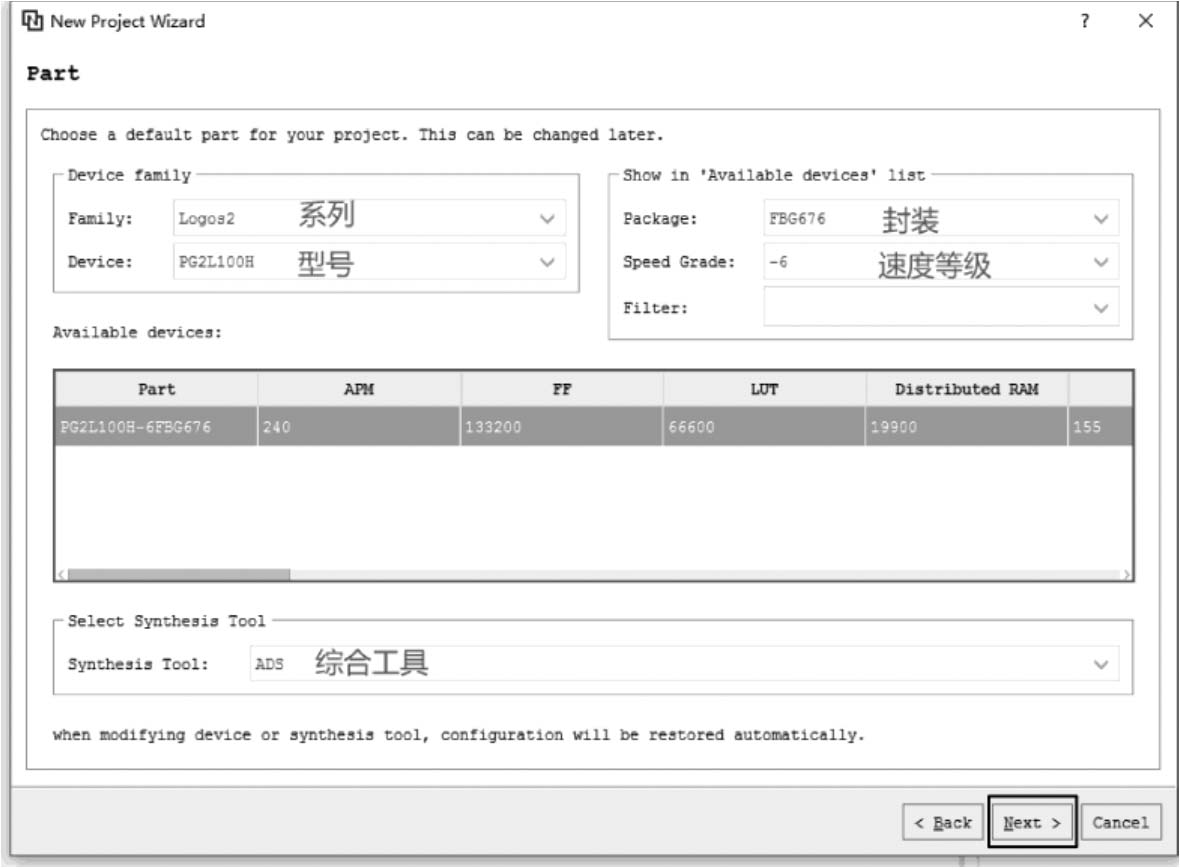
Task: Click the FF column header
Action: pos(562,389)
